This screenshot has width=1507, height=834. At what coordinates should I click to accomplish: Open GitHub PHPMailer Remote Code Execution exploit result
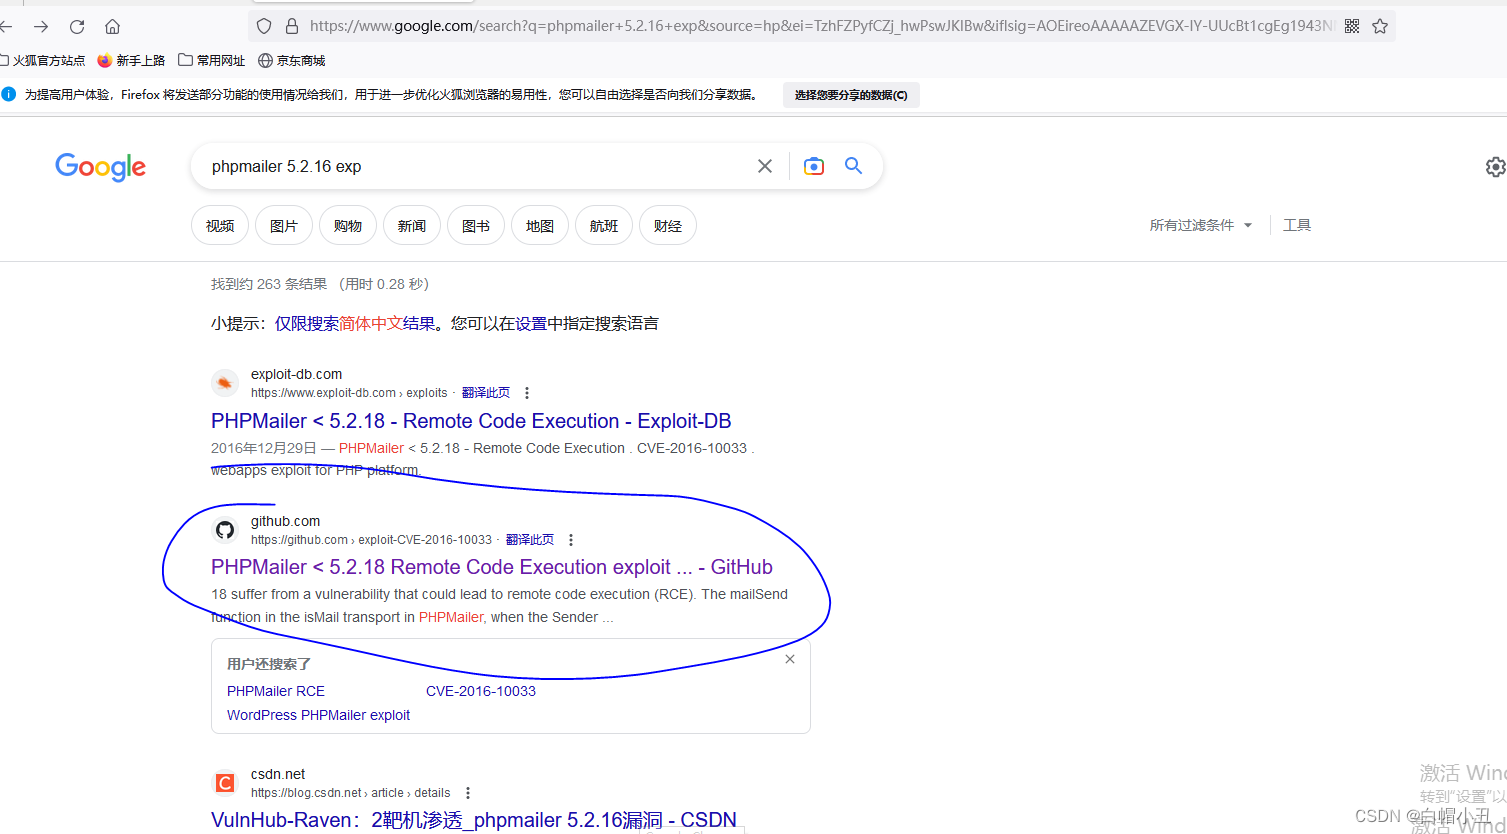pyautogui.click(x=492, y=567)
